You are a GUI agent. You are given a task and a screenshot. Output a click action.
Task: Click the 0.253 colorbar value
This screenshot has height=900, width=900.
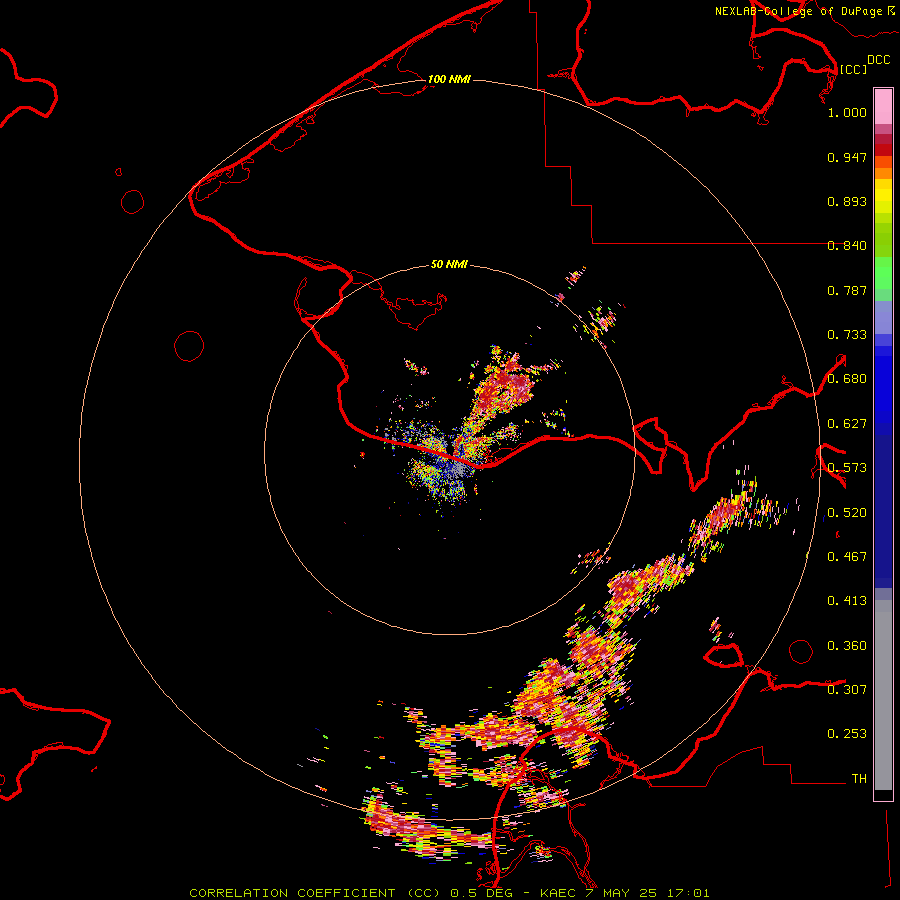847,734
